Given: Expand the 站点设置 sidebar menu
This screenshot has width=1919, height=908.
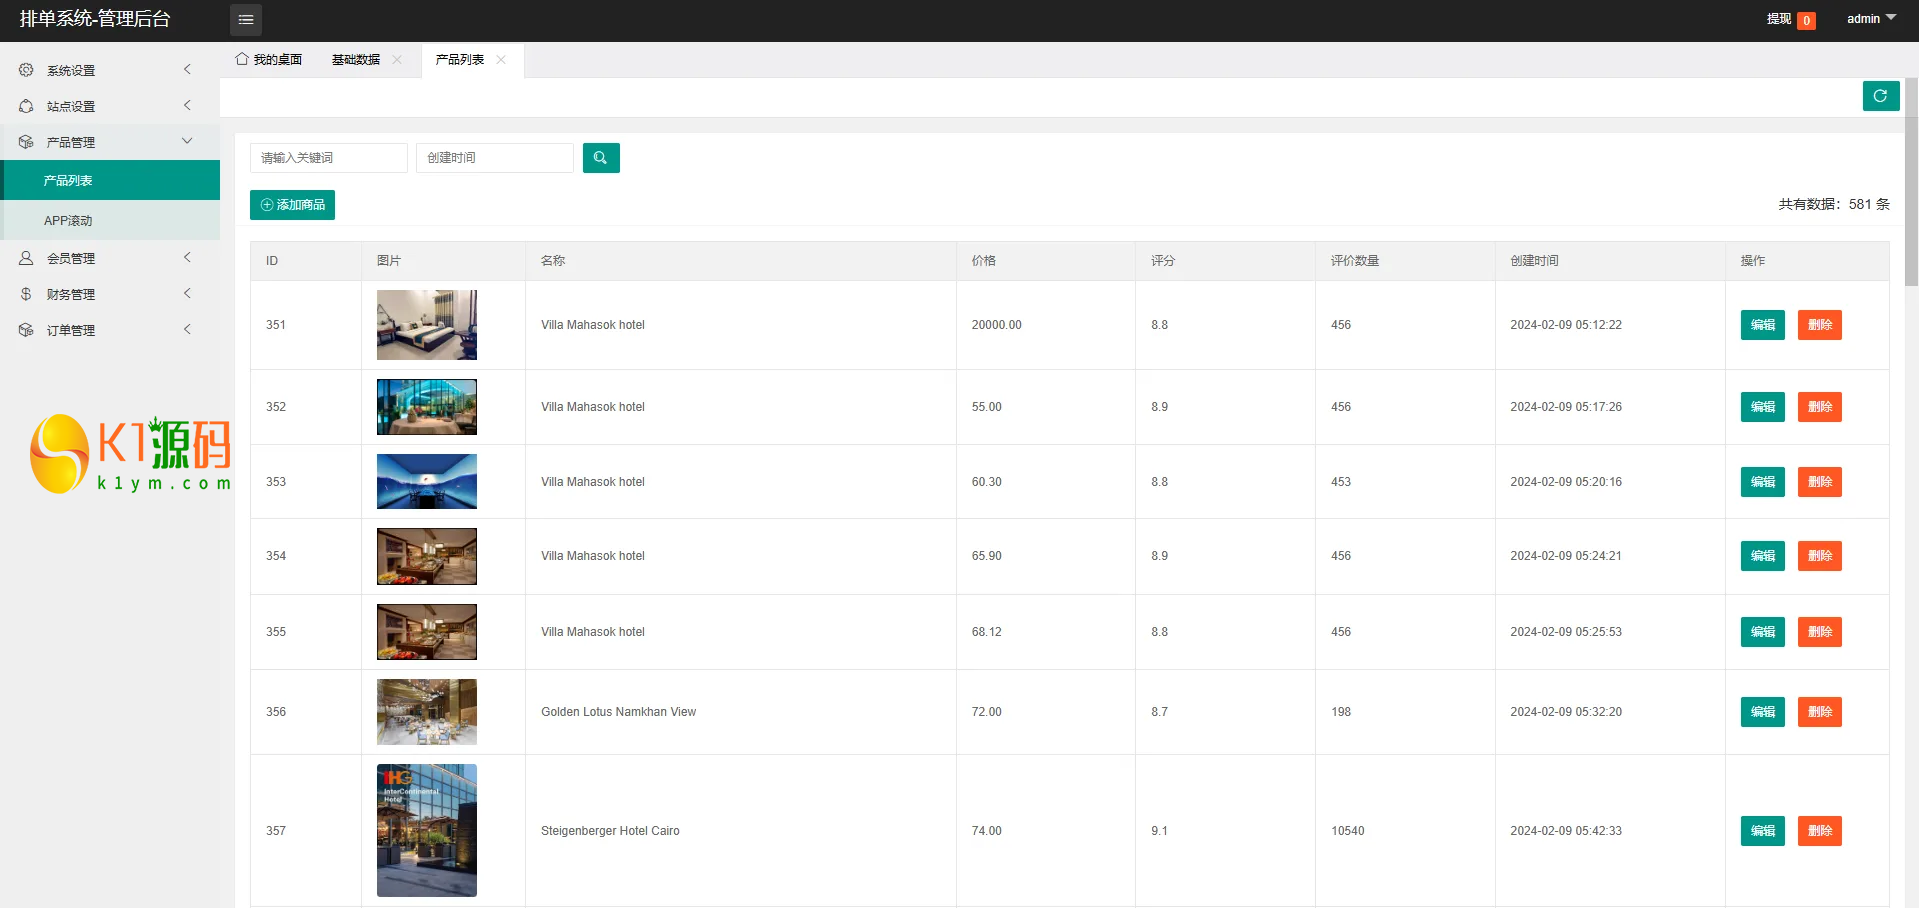Looking at the screenshot, I should click(110, 106).
